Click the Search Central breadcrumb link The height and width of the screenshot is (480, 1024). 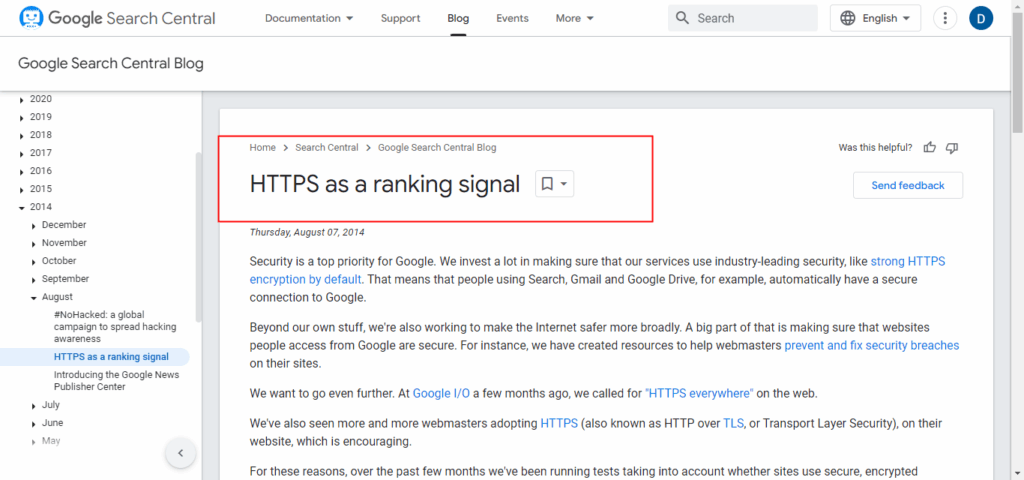coord(327,148)
